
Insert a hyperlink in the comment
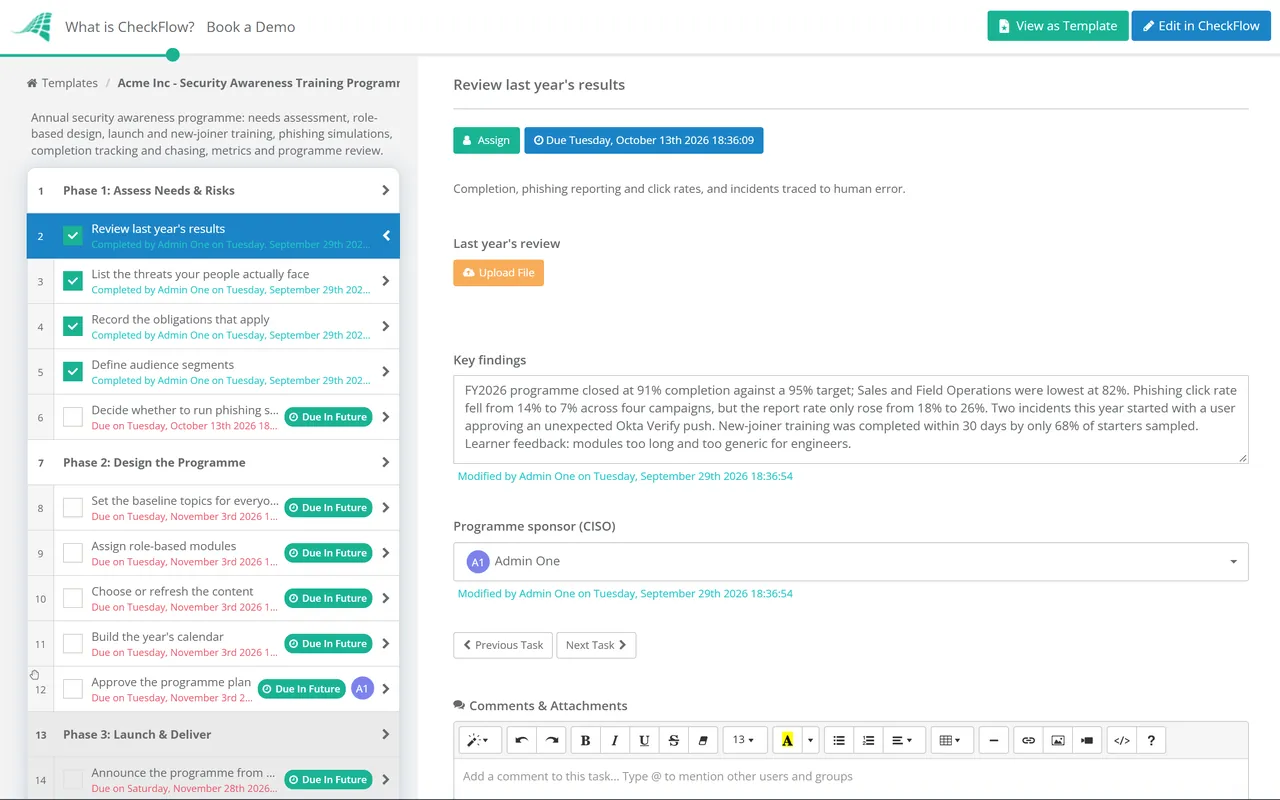(x=1028, y=740)
